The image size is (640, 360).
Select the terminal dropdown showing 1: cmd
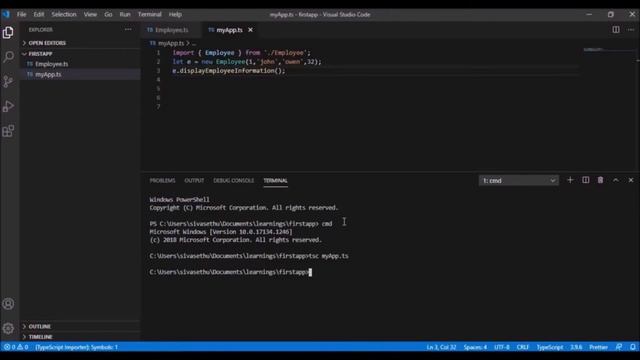(518, 180)
